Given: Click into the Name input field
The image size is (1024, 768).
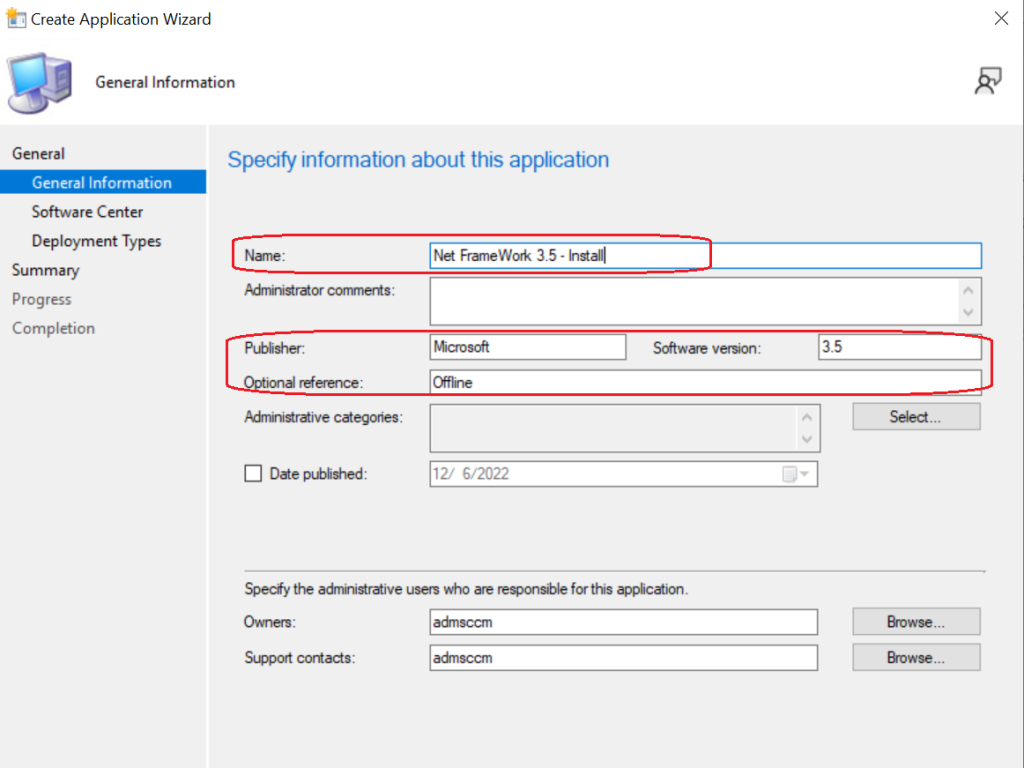Looking at the screenshot, I should (705, 255).
